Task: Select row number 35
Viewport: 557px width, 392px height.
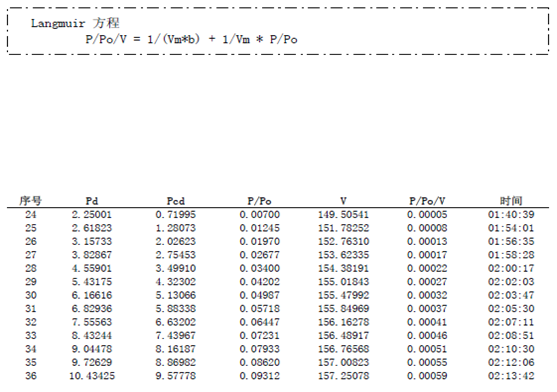Action: pyautogui.click(x=31, y=363)
